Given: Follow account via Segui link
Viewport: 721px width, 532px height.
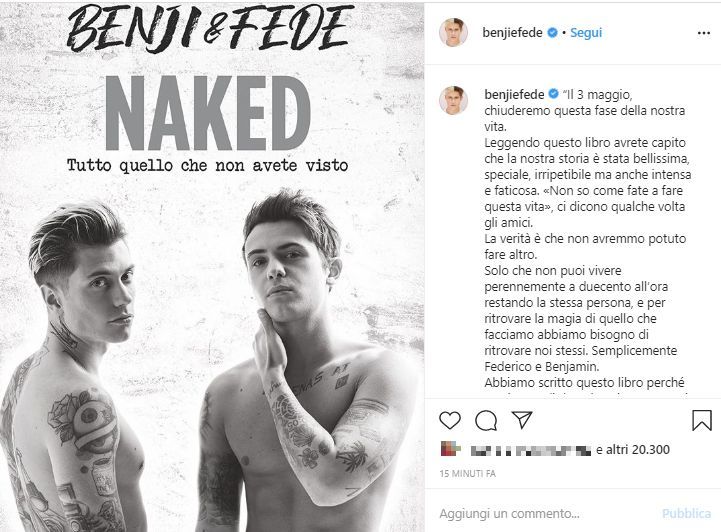Looking at the screenshot, I should 586,33.
